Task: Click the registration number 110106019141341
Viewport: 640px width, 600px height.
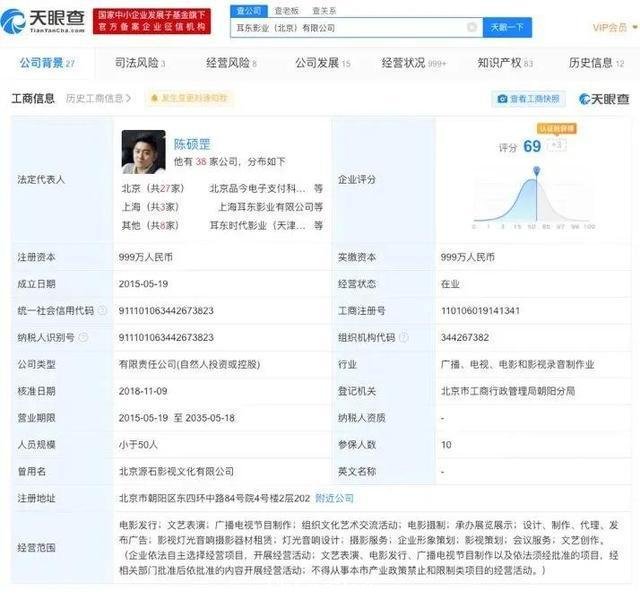Action: 480,311
